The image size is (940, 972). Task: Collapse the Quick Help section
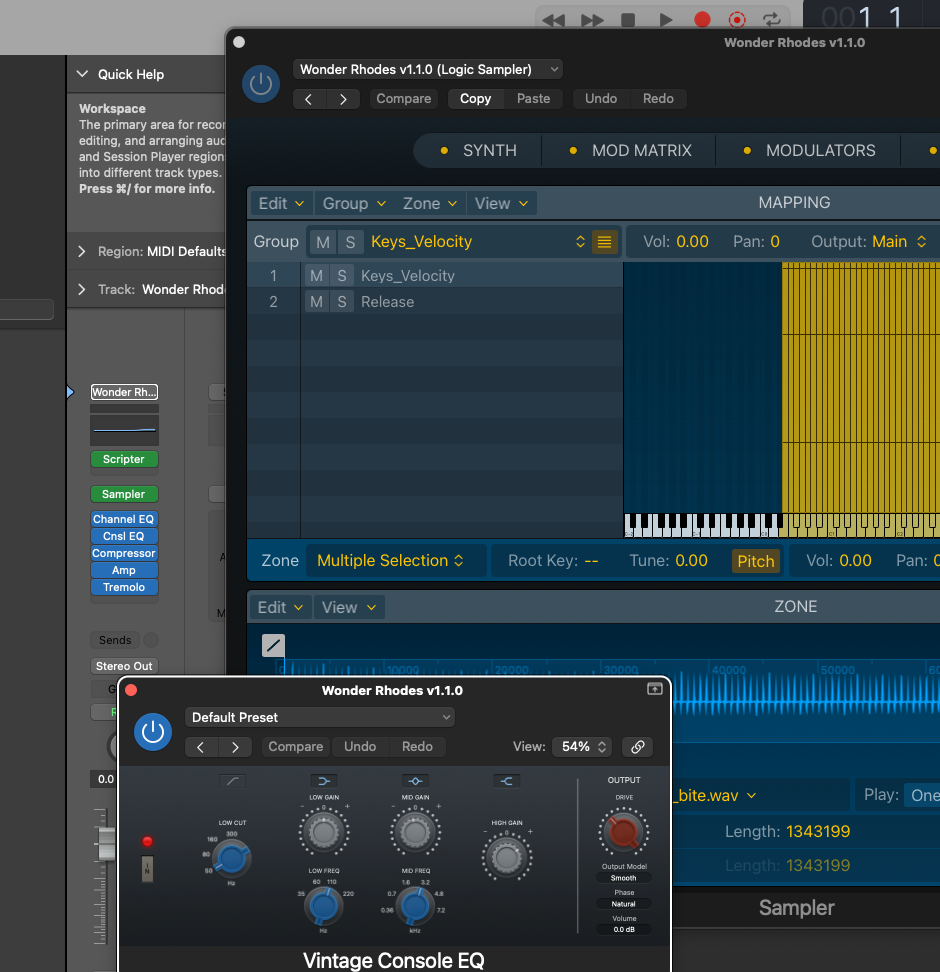[82, 74]
